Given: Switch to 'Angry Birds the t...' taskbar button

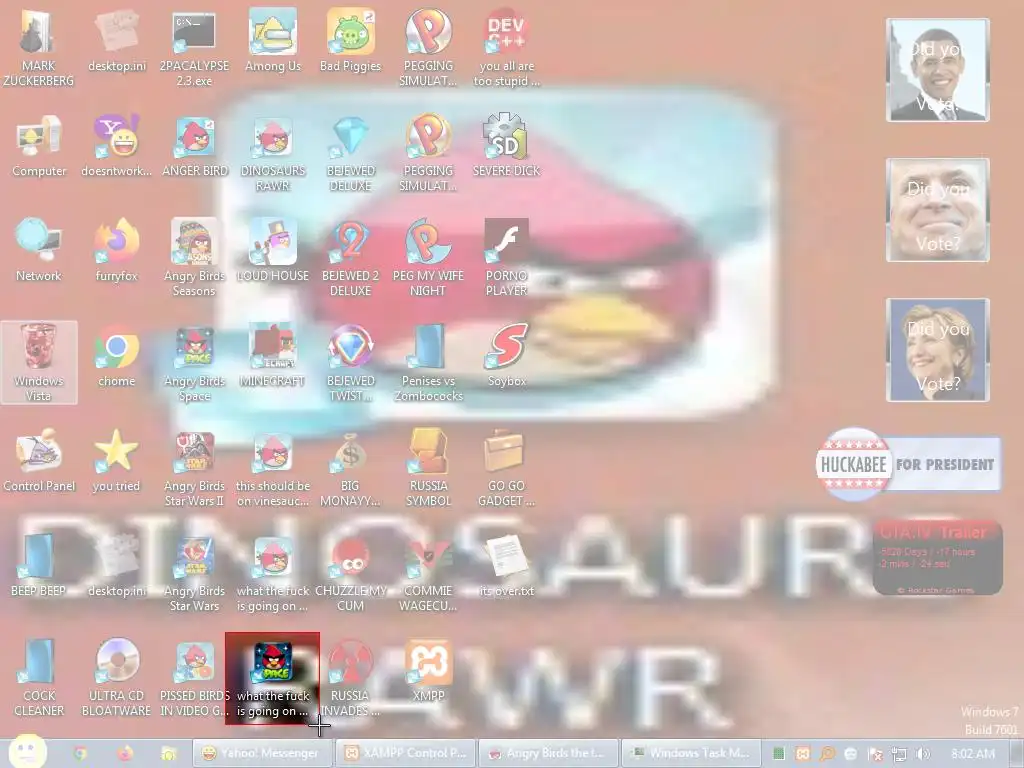Looking at the screenshot, I should [549, 753].
